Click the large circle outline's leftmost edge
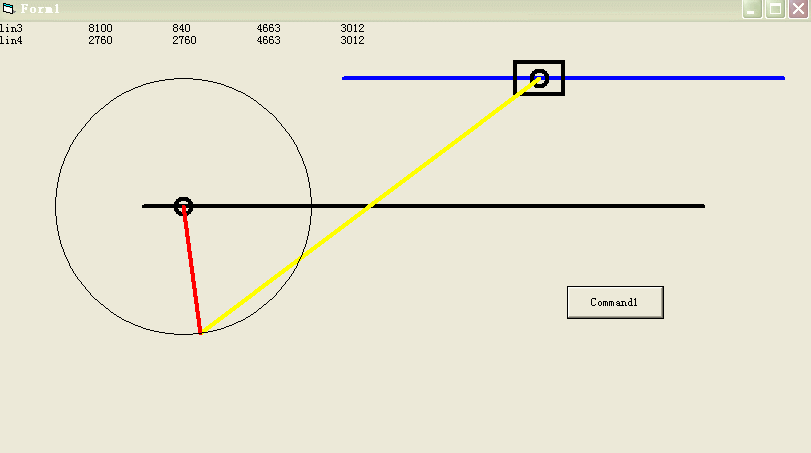This screenshot has height=453, width=811. point(56,206)
